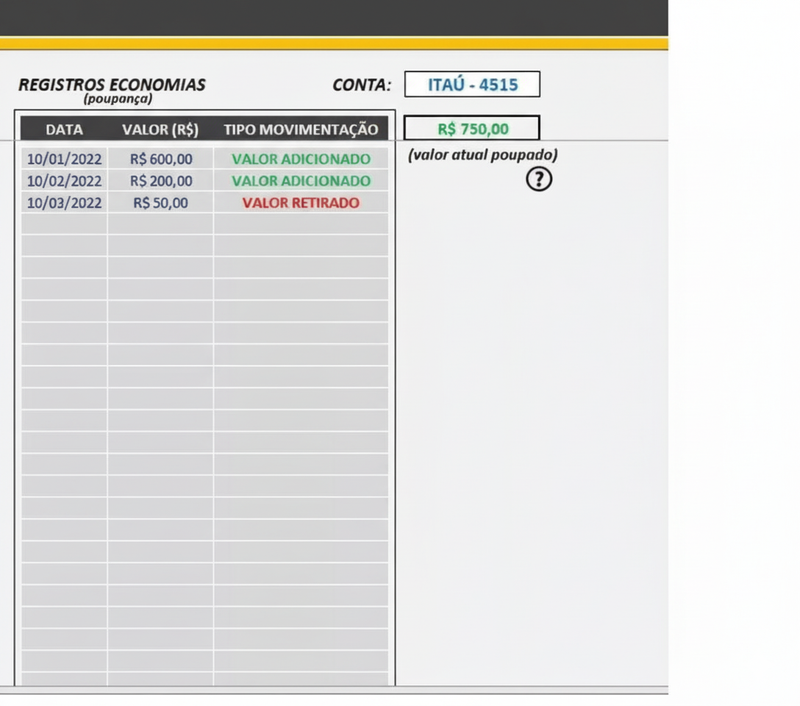Click the question mark help icon
Viewport: 800px width, 706px height.
539,179
